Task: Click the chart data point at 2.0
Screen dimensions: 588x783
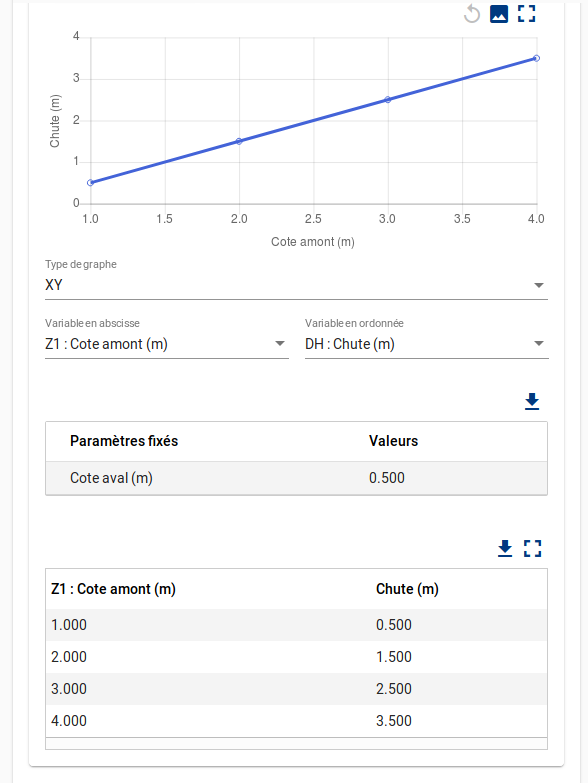Action: tap(239, 141)
